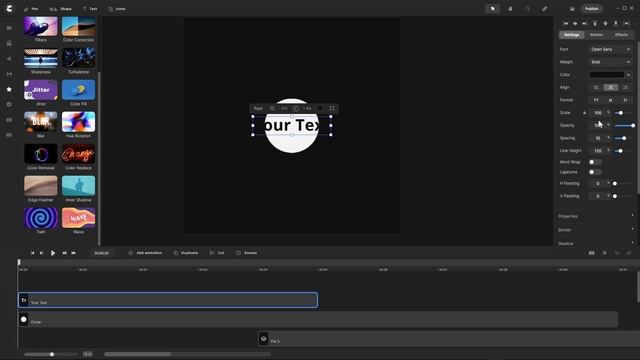The height and width of the screenshot is (360, 640).
Task: Expand the Border section
Action: [x=596, y=230]
